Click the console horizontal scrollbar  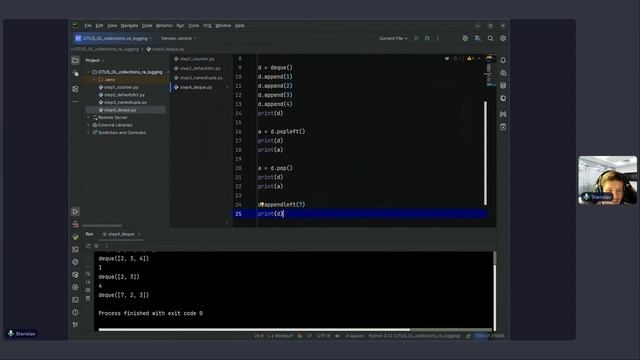[x=254, y=329]
